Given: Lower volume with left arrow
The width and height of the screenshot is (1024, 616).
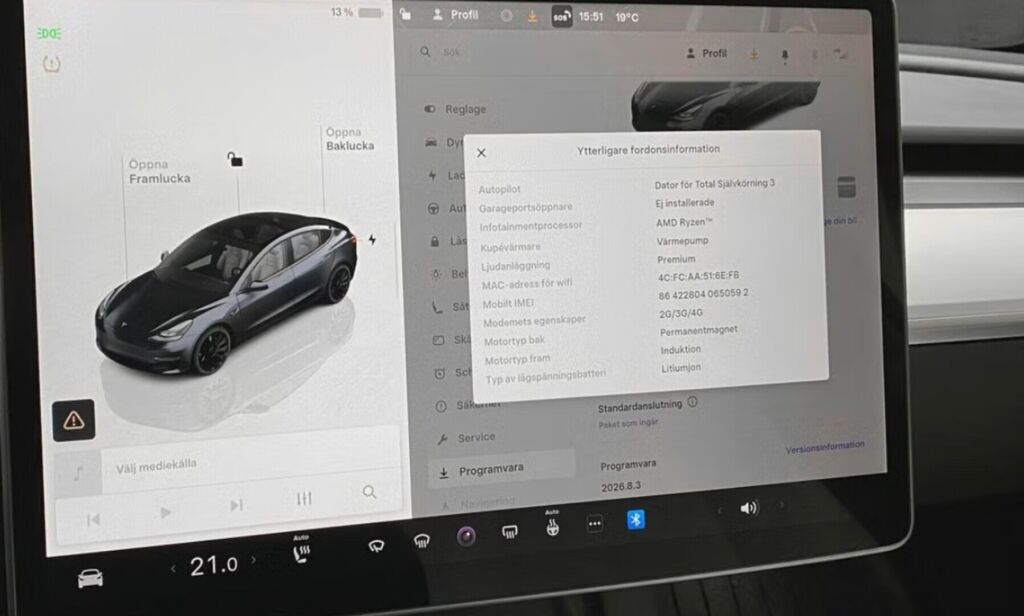Looking at the screenshot, I should [x=720, y=510].
